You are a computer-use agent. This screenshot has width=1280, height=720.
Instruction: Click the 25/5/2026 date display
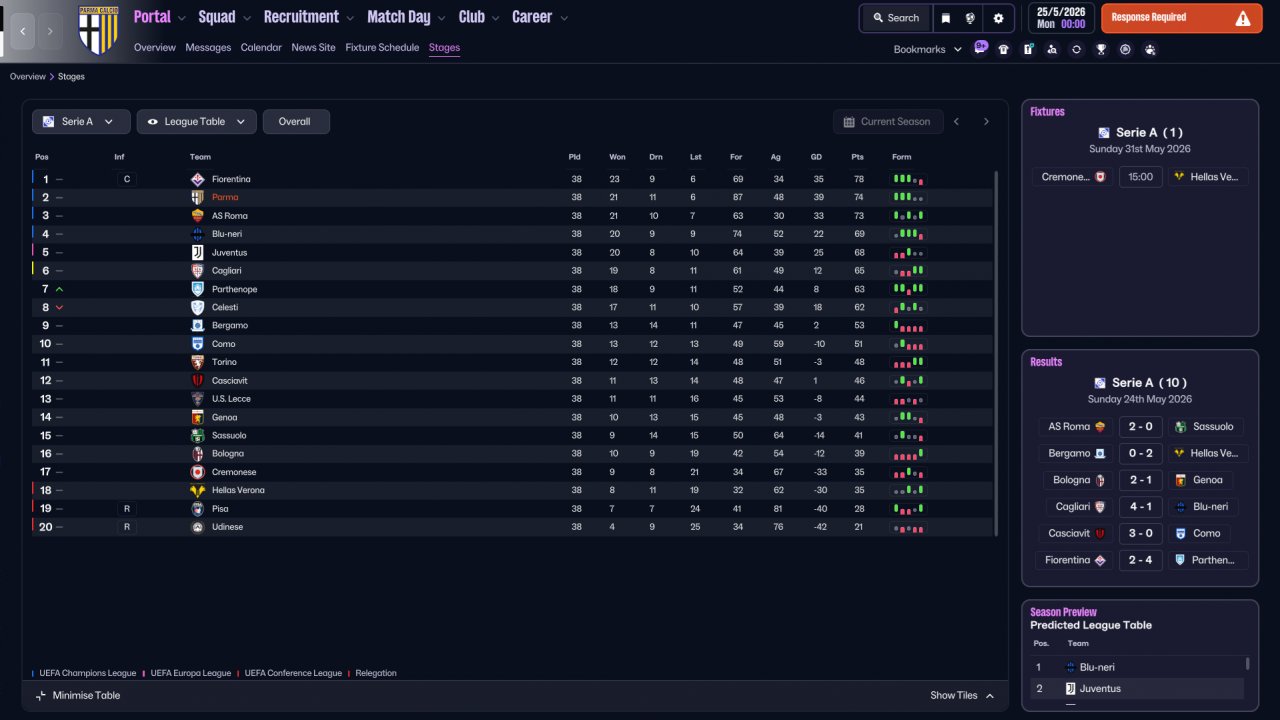(1060, 18)
